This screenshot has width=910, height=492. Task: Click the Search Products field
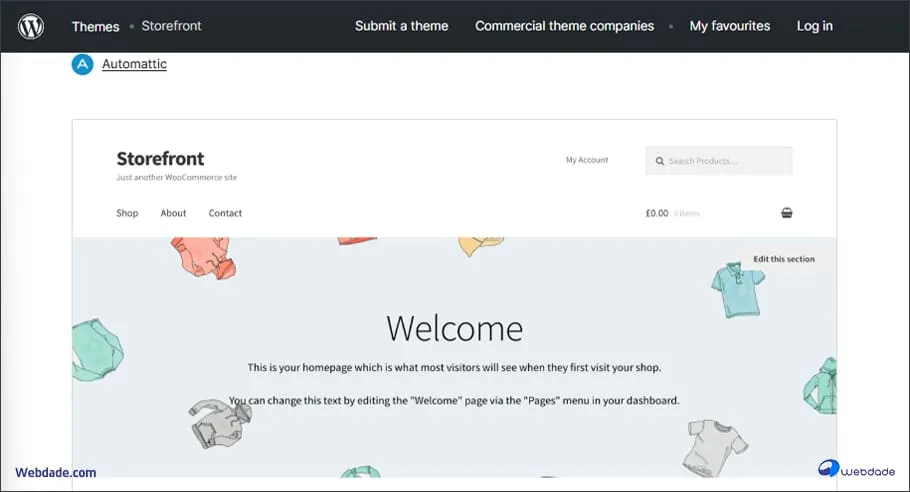(x=727, y=161)
